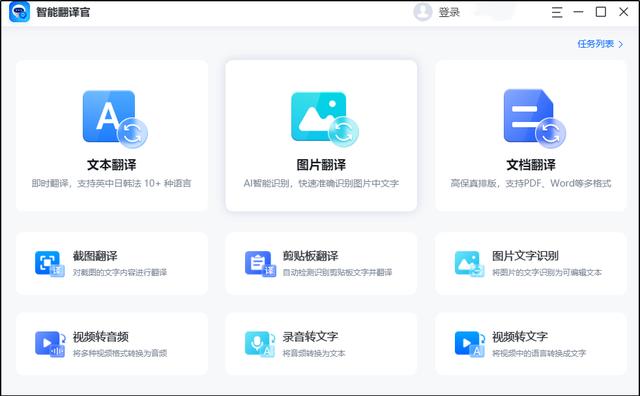
Task: Open 录音转文字 recording to text
Action: (x=321, y=344)
